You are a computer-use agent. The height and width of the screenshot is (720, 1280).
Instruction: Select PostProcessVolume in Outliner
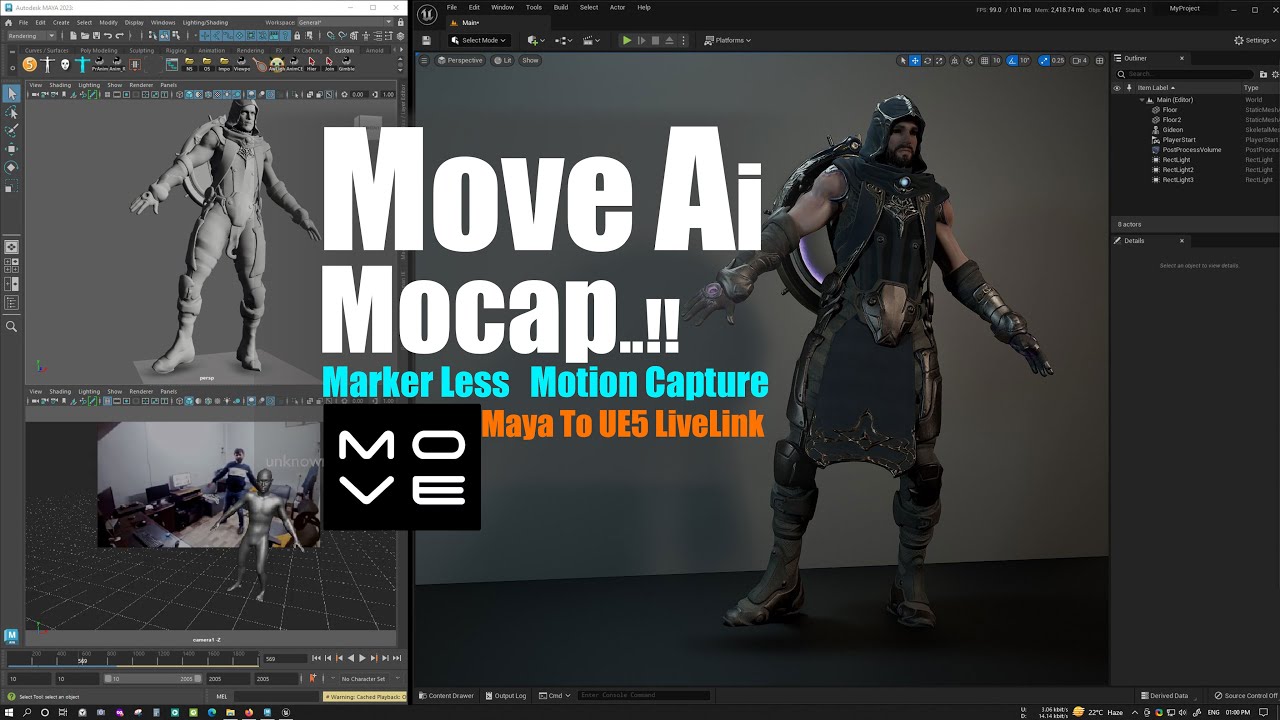1191,150
